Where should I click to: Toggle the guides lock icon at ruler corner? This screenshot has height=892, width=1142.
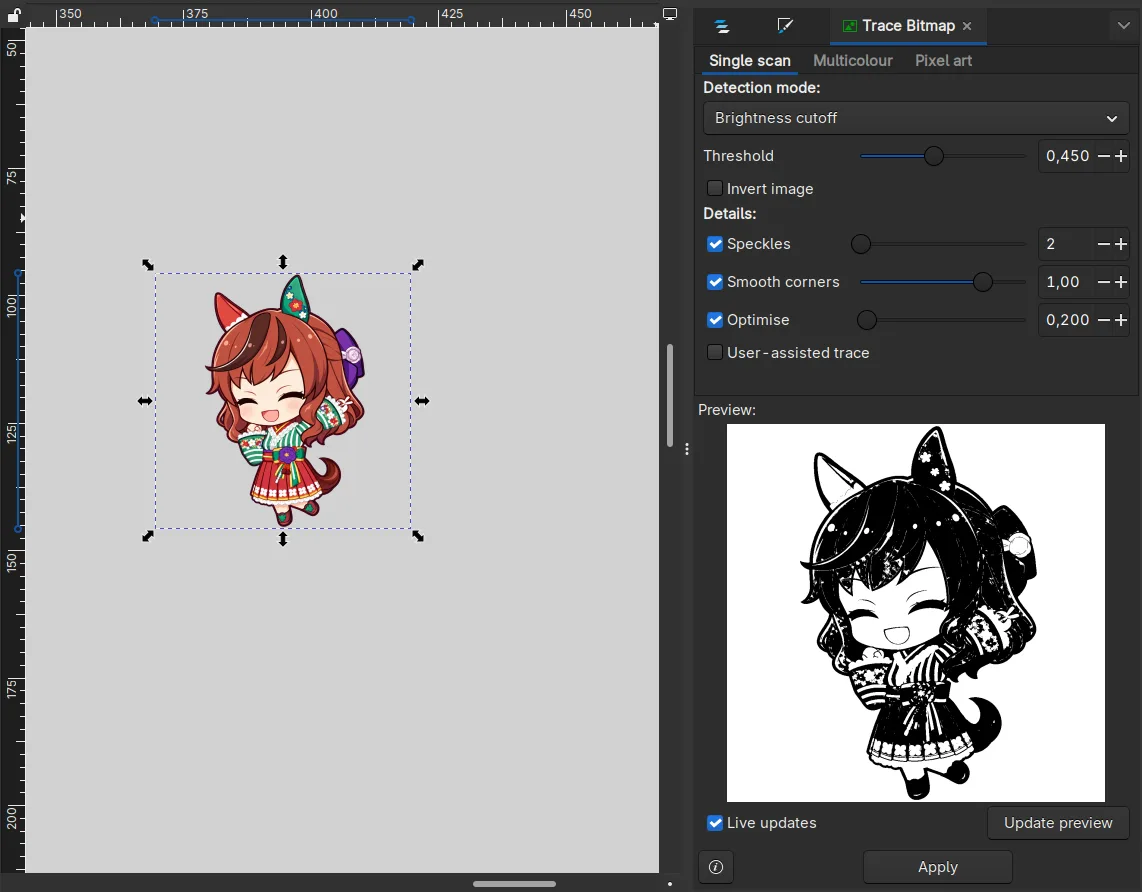click(x=13, y=14)
